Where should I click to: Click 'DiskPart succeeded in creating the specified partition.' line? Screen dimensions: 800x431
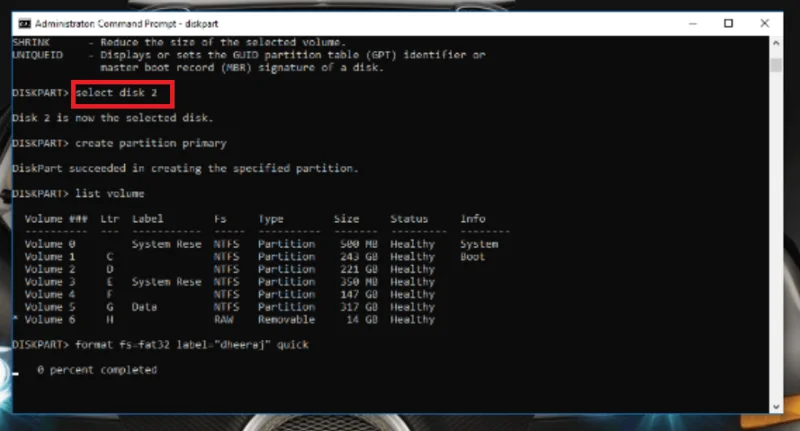click(185, 168)
